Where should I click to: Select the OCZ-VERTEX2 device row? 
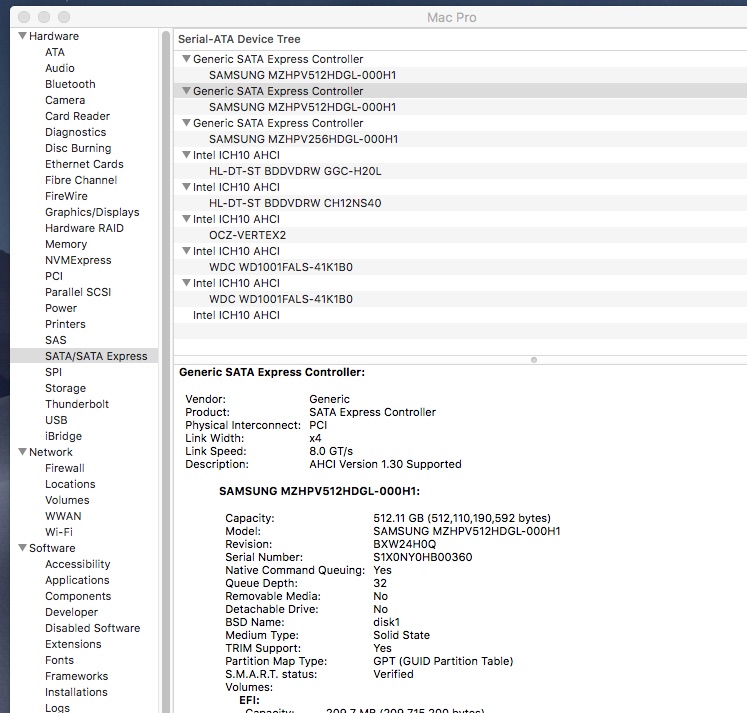[460, 235]
